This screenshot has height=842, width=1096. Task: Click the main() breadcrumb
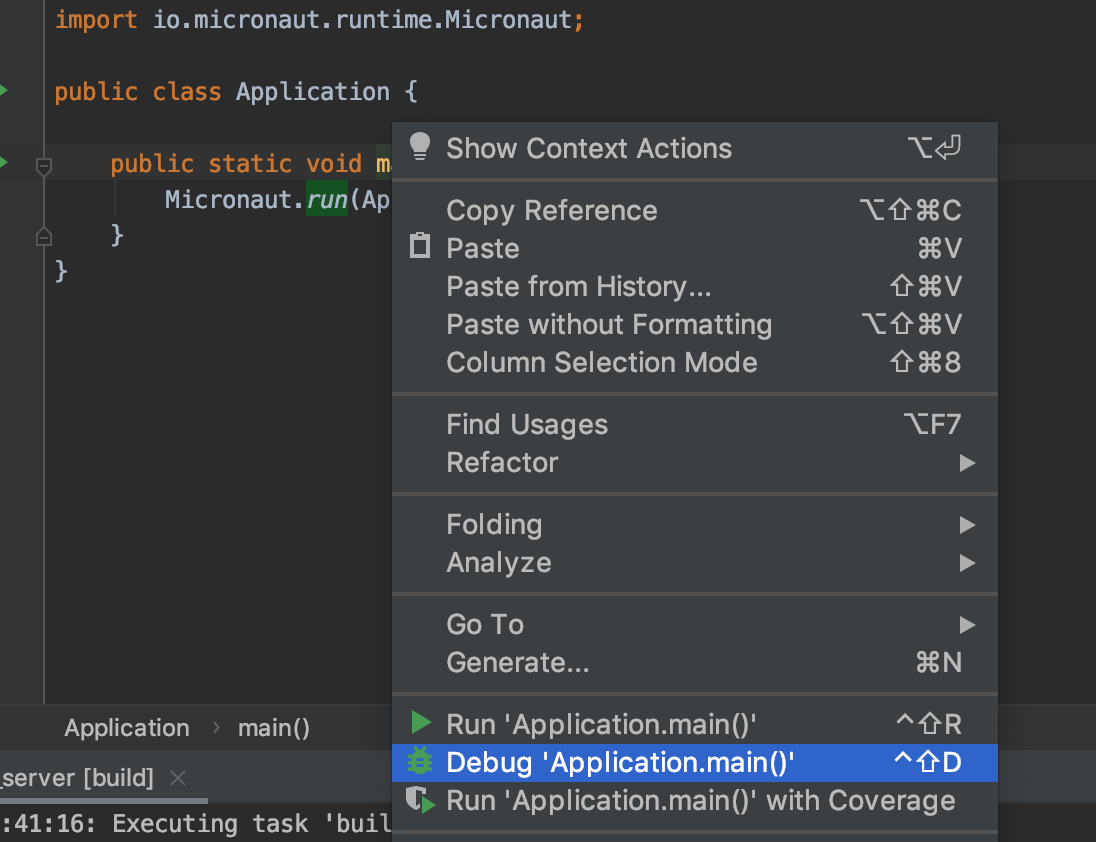click(x=273, y=728)
